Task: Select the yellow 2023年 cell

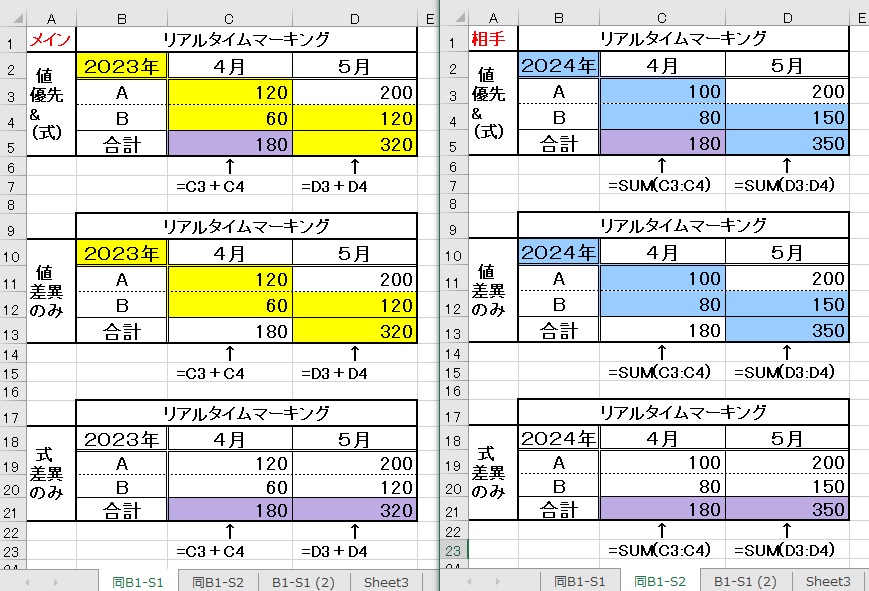Action: click(x=121, y=66)
